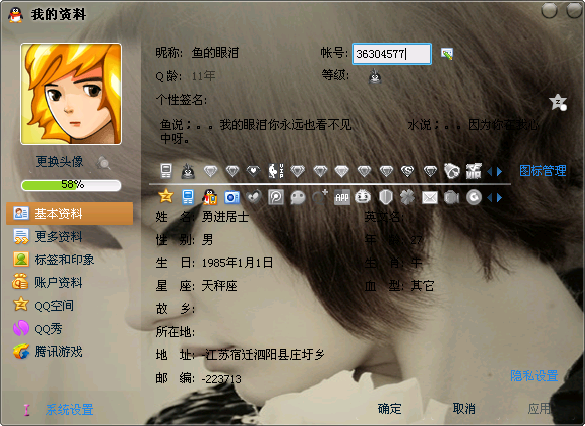Show previous icons in the lower icon row
585x426 pixels.
[x=490, y=197]
